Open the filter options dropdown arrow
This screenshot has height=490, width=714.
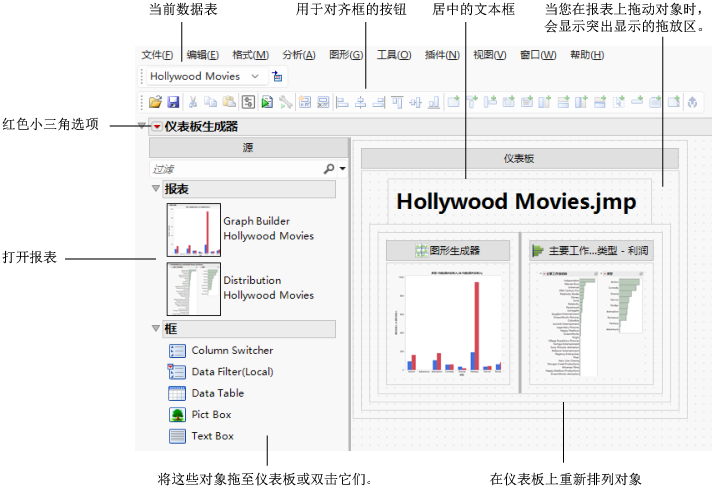click(x=342, y=169)
